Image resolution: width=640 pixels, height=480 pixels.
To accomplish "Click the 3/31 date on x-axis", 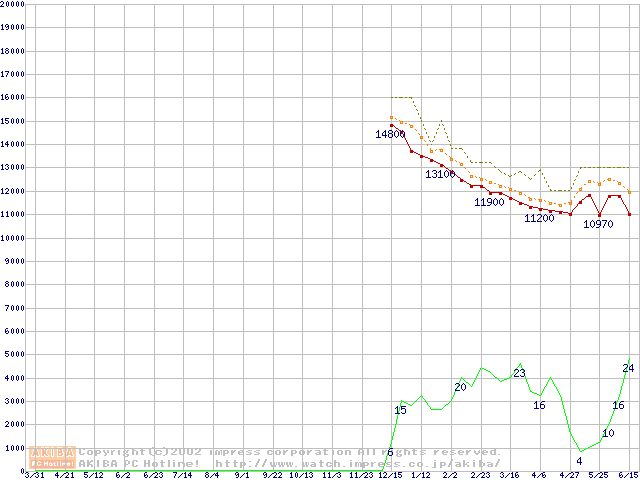I will (34, 475).
